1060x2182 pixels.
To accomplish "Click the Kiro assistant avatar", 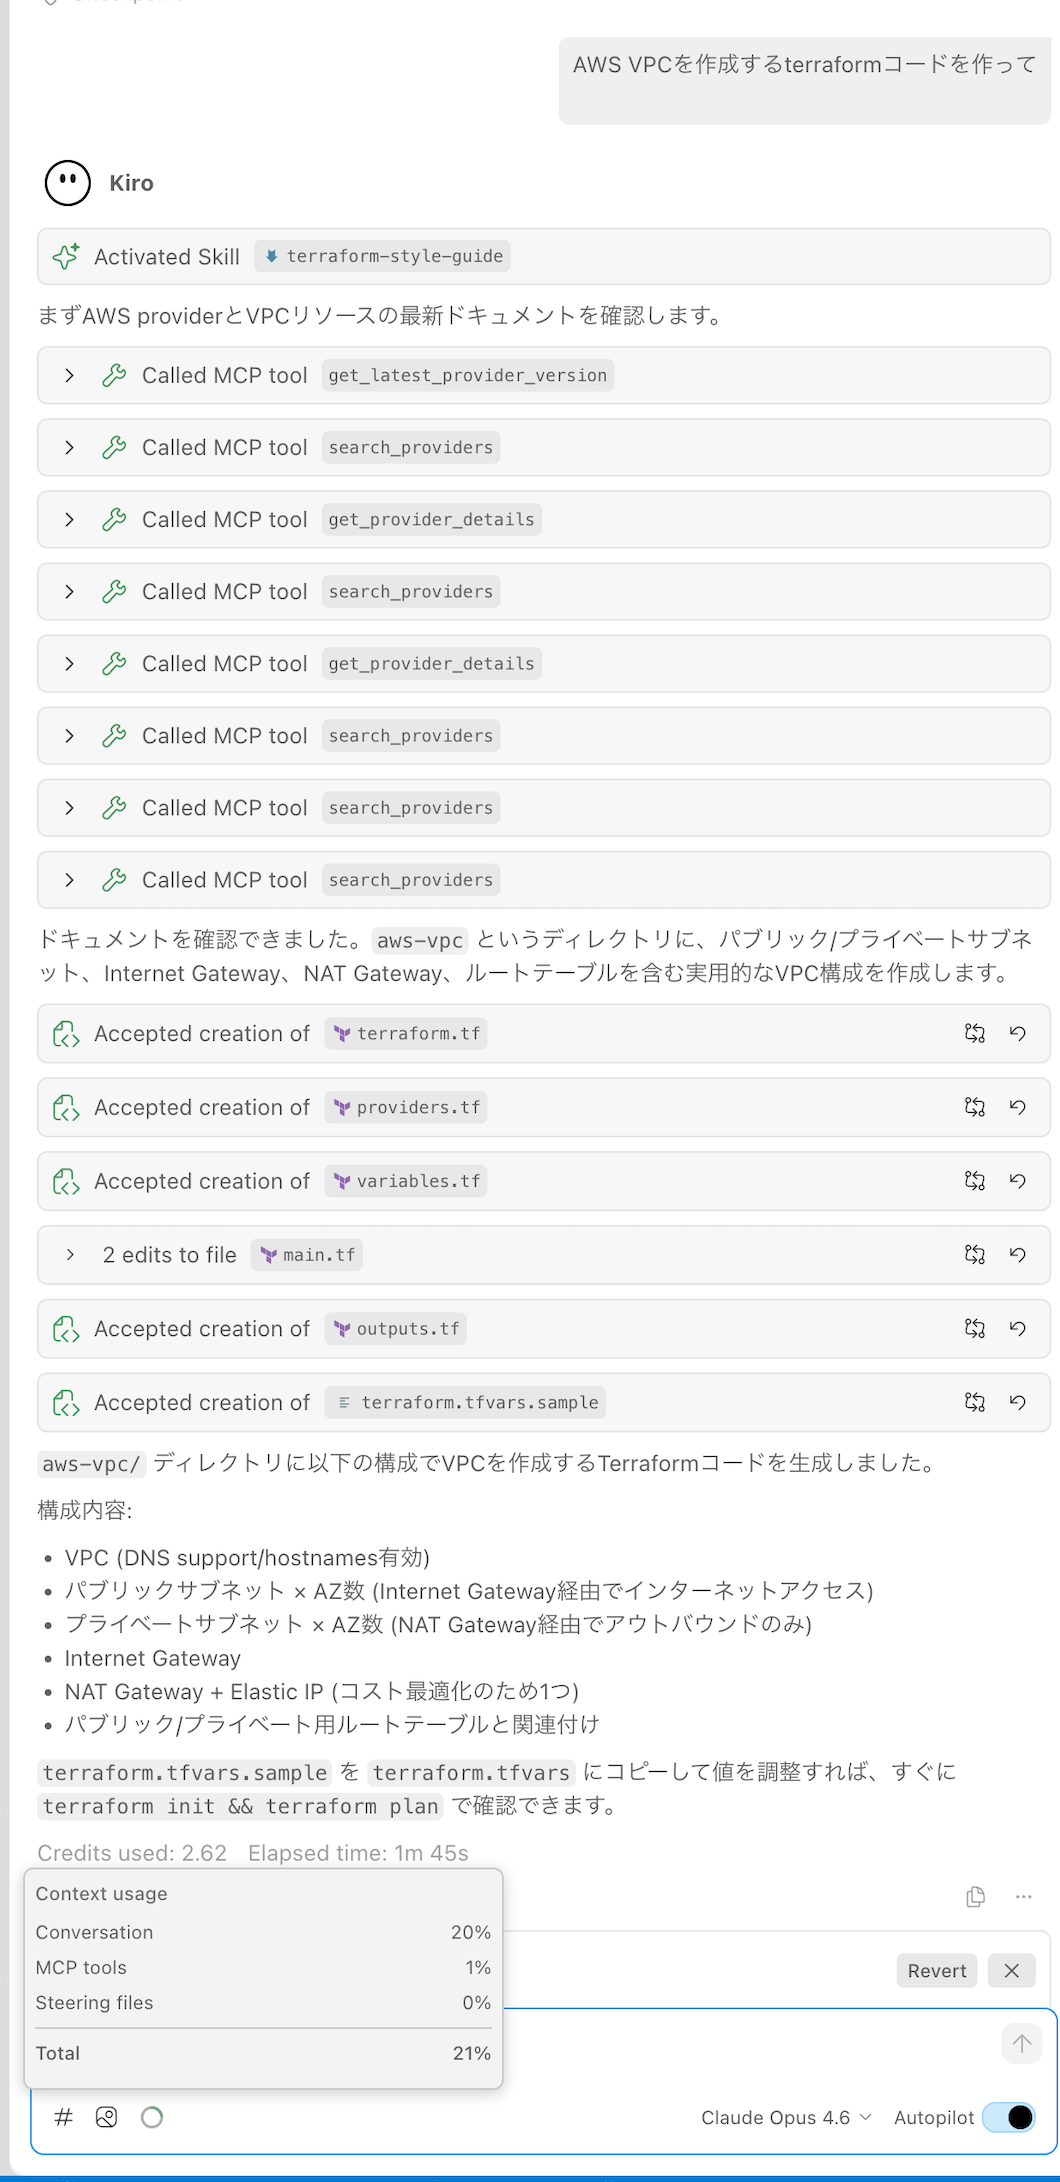I will tap(66, 183).
